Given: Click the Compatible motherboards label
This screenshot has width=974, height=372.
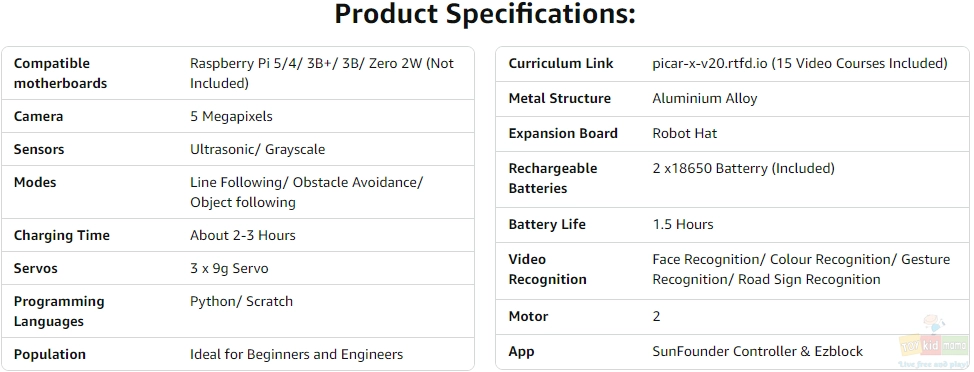Looking at the screenshot, I should pyautogui.click(x=60, y=73).
